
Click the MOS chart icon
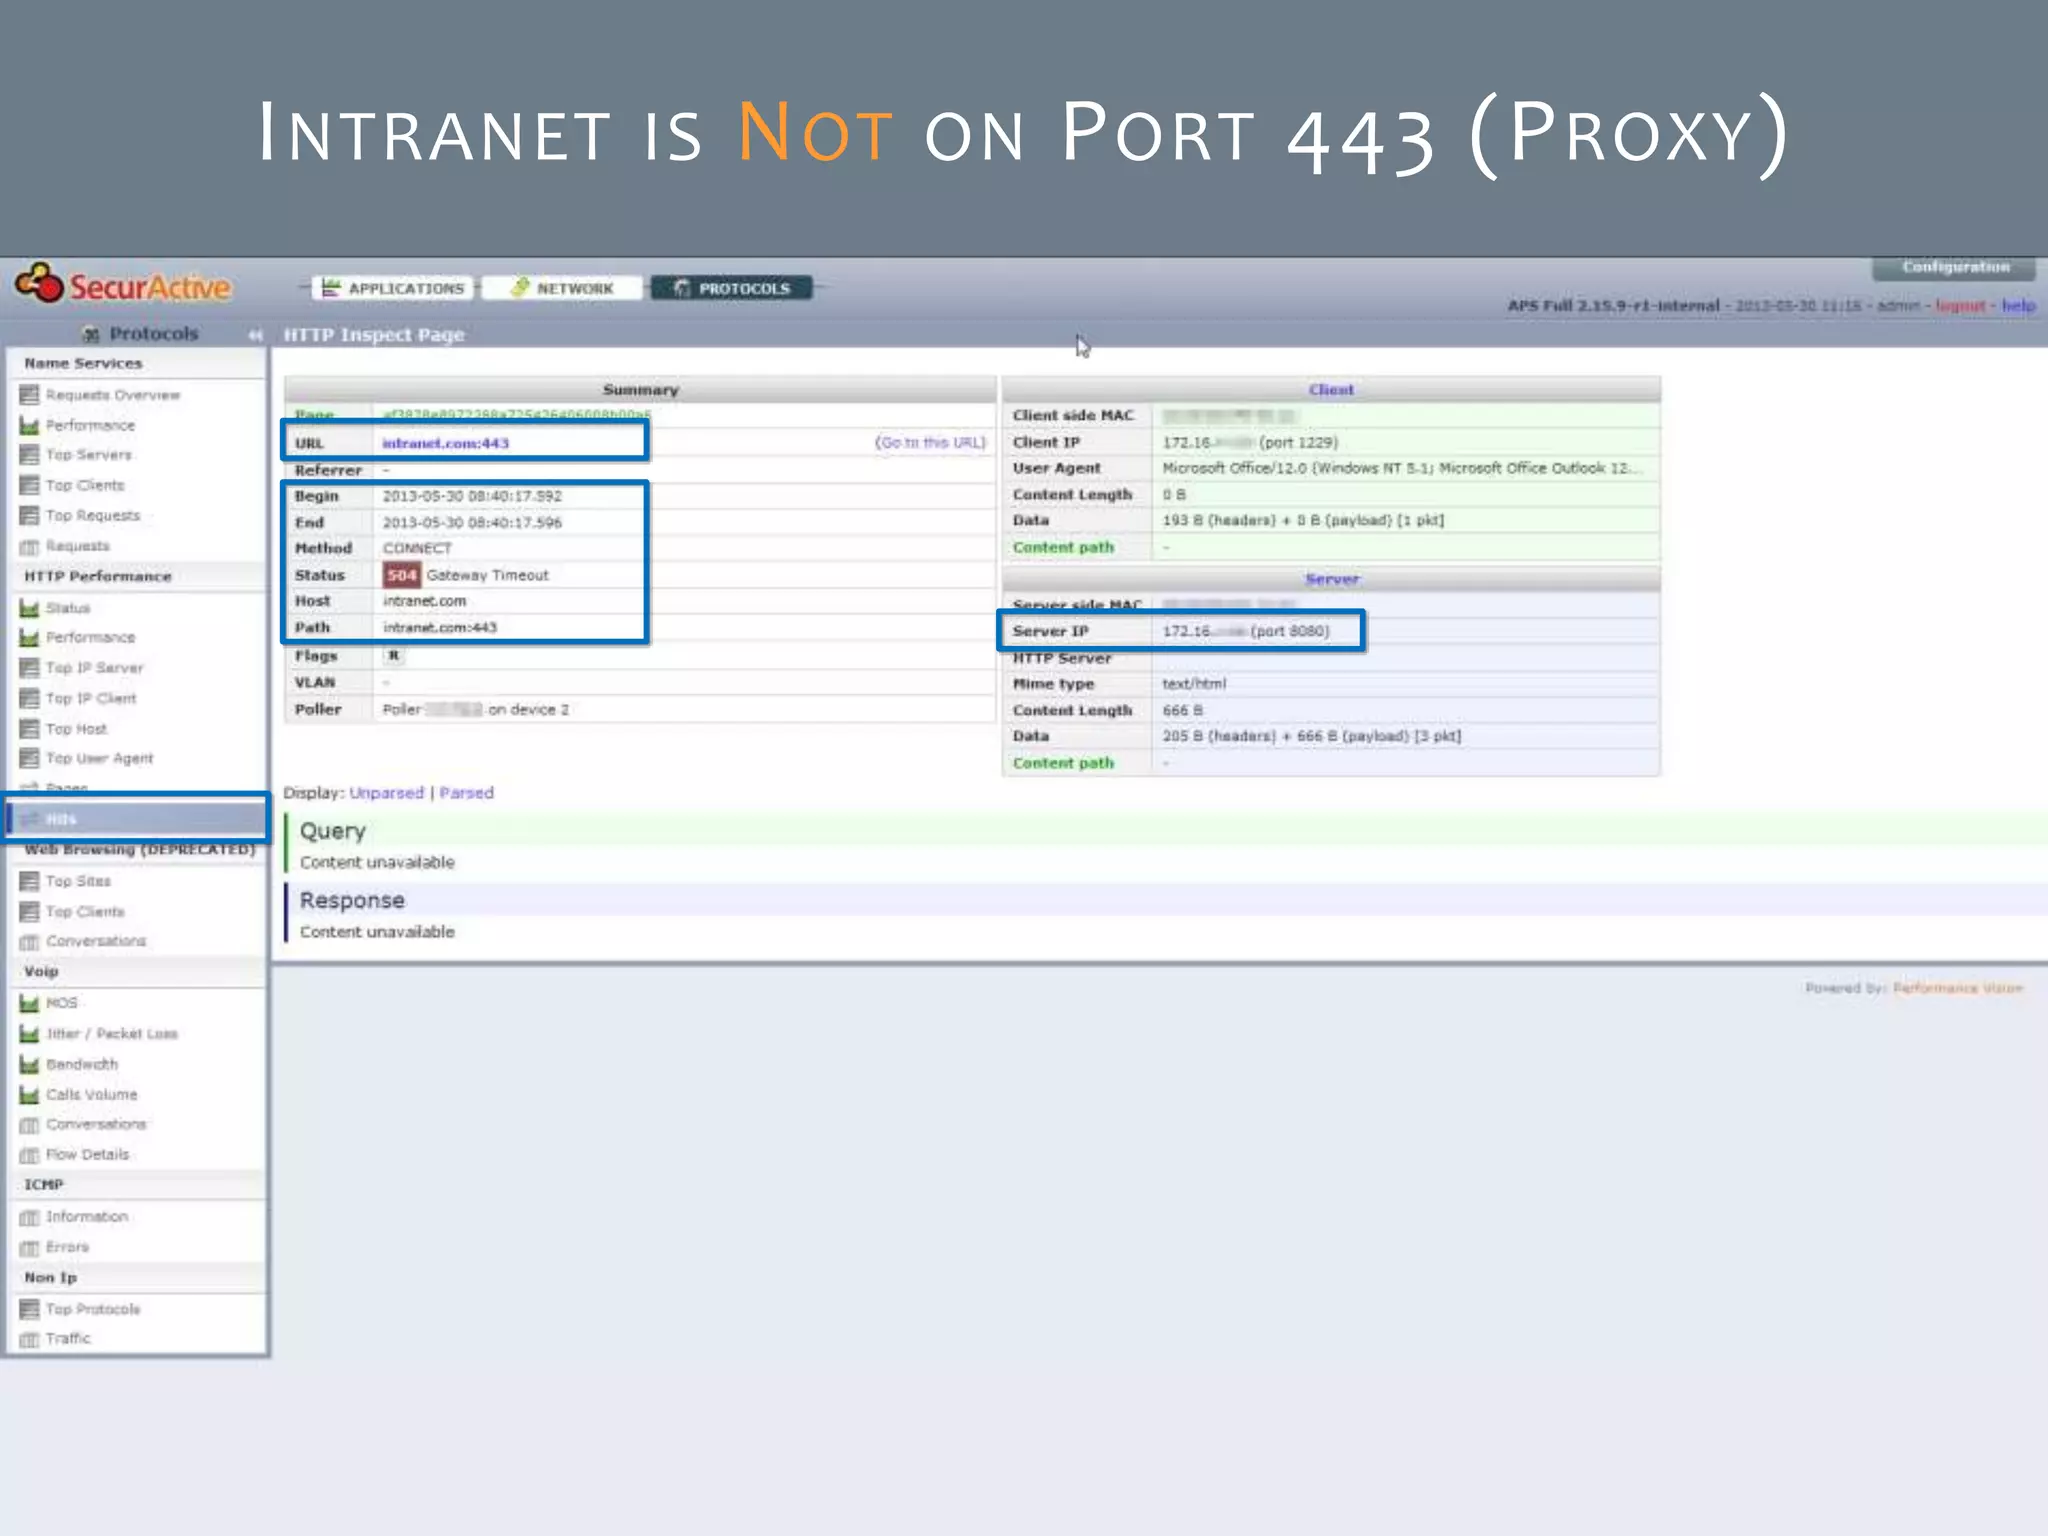pos(29,1003)
